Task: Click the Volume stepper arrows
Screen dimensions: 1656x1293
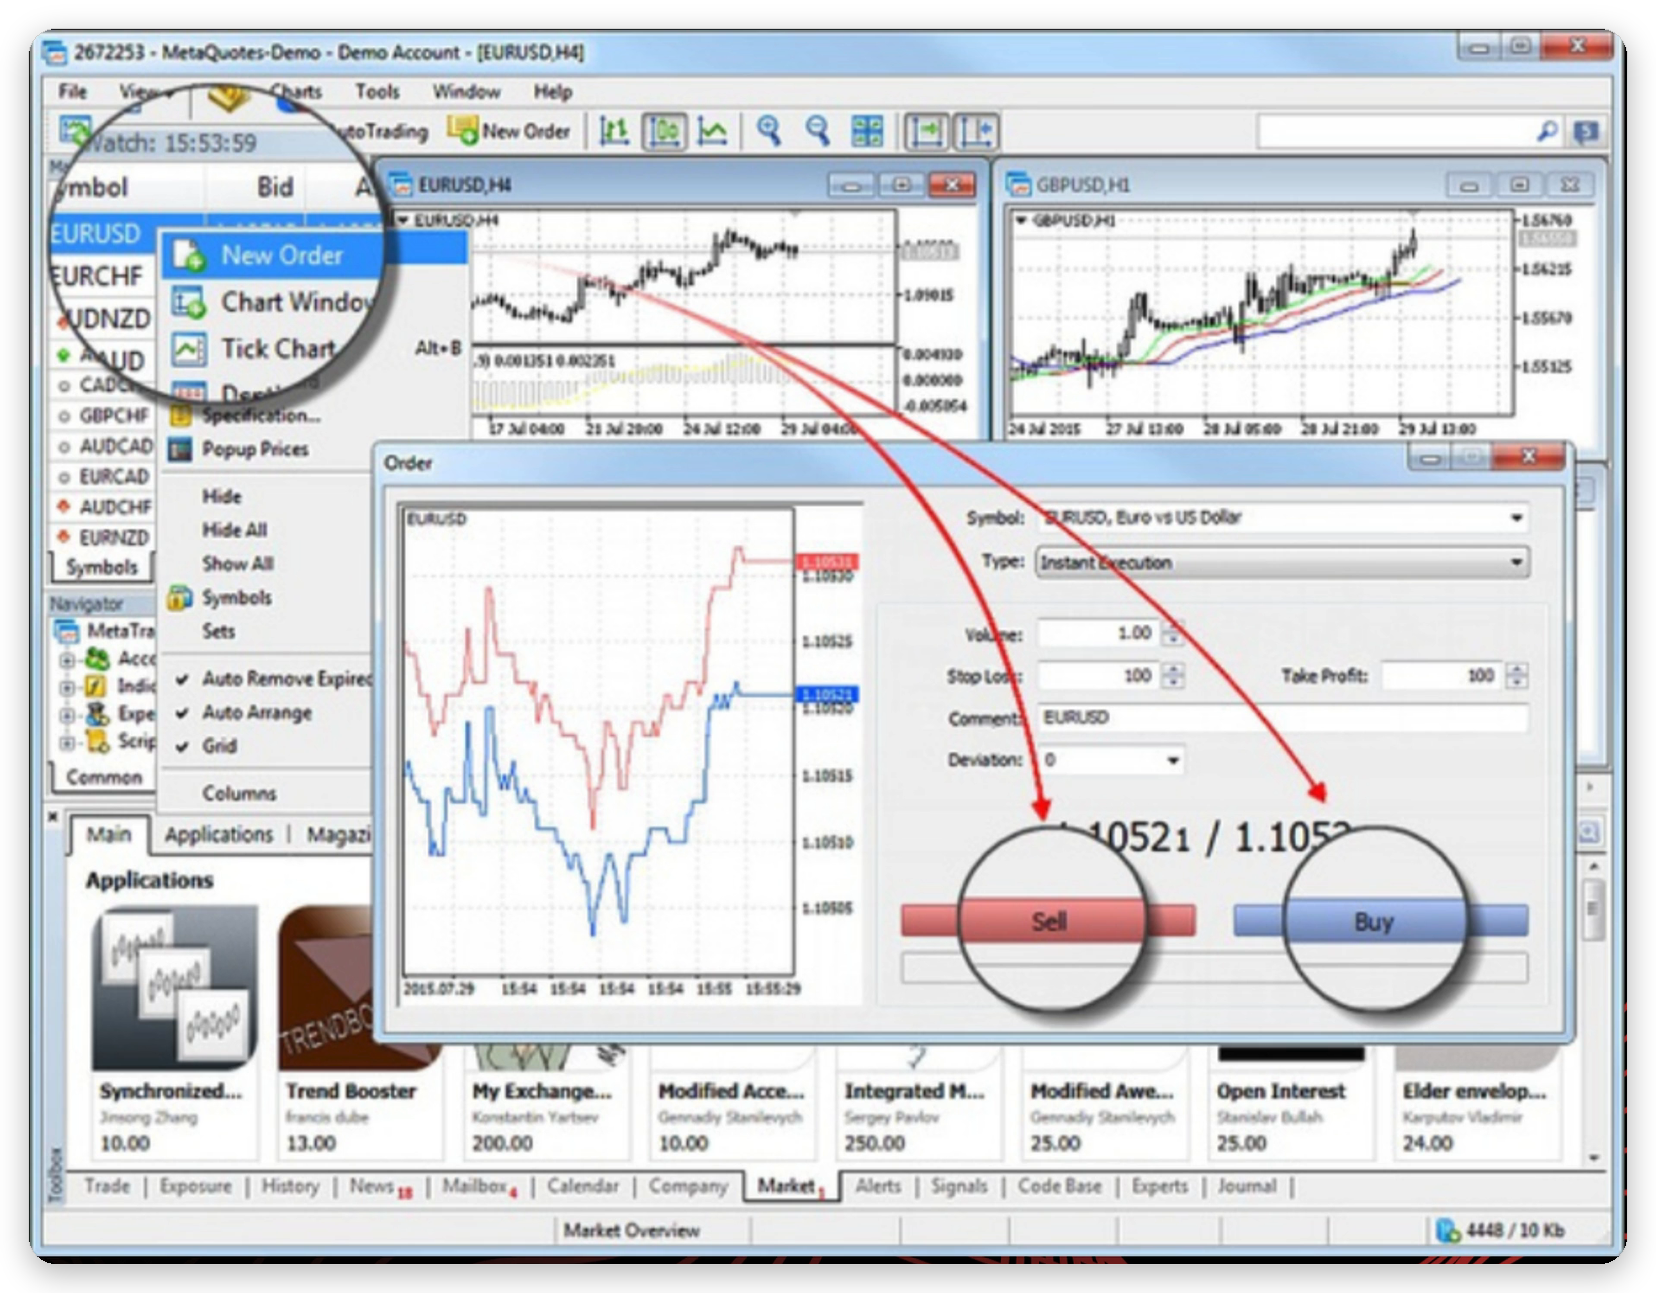Action: point(1172,633)
